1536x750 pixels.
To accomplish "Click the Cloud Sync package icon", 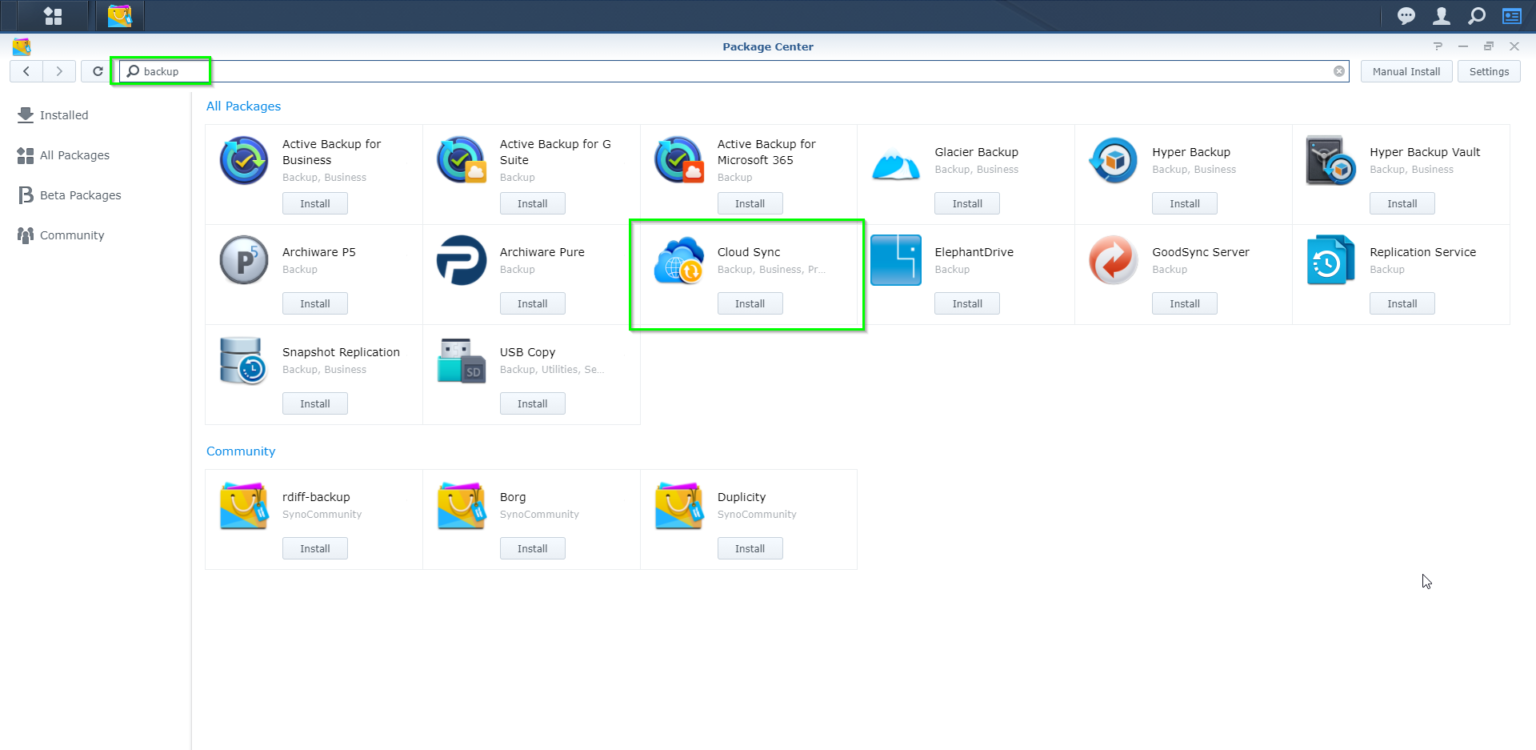I will (678, 259).
